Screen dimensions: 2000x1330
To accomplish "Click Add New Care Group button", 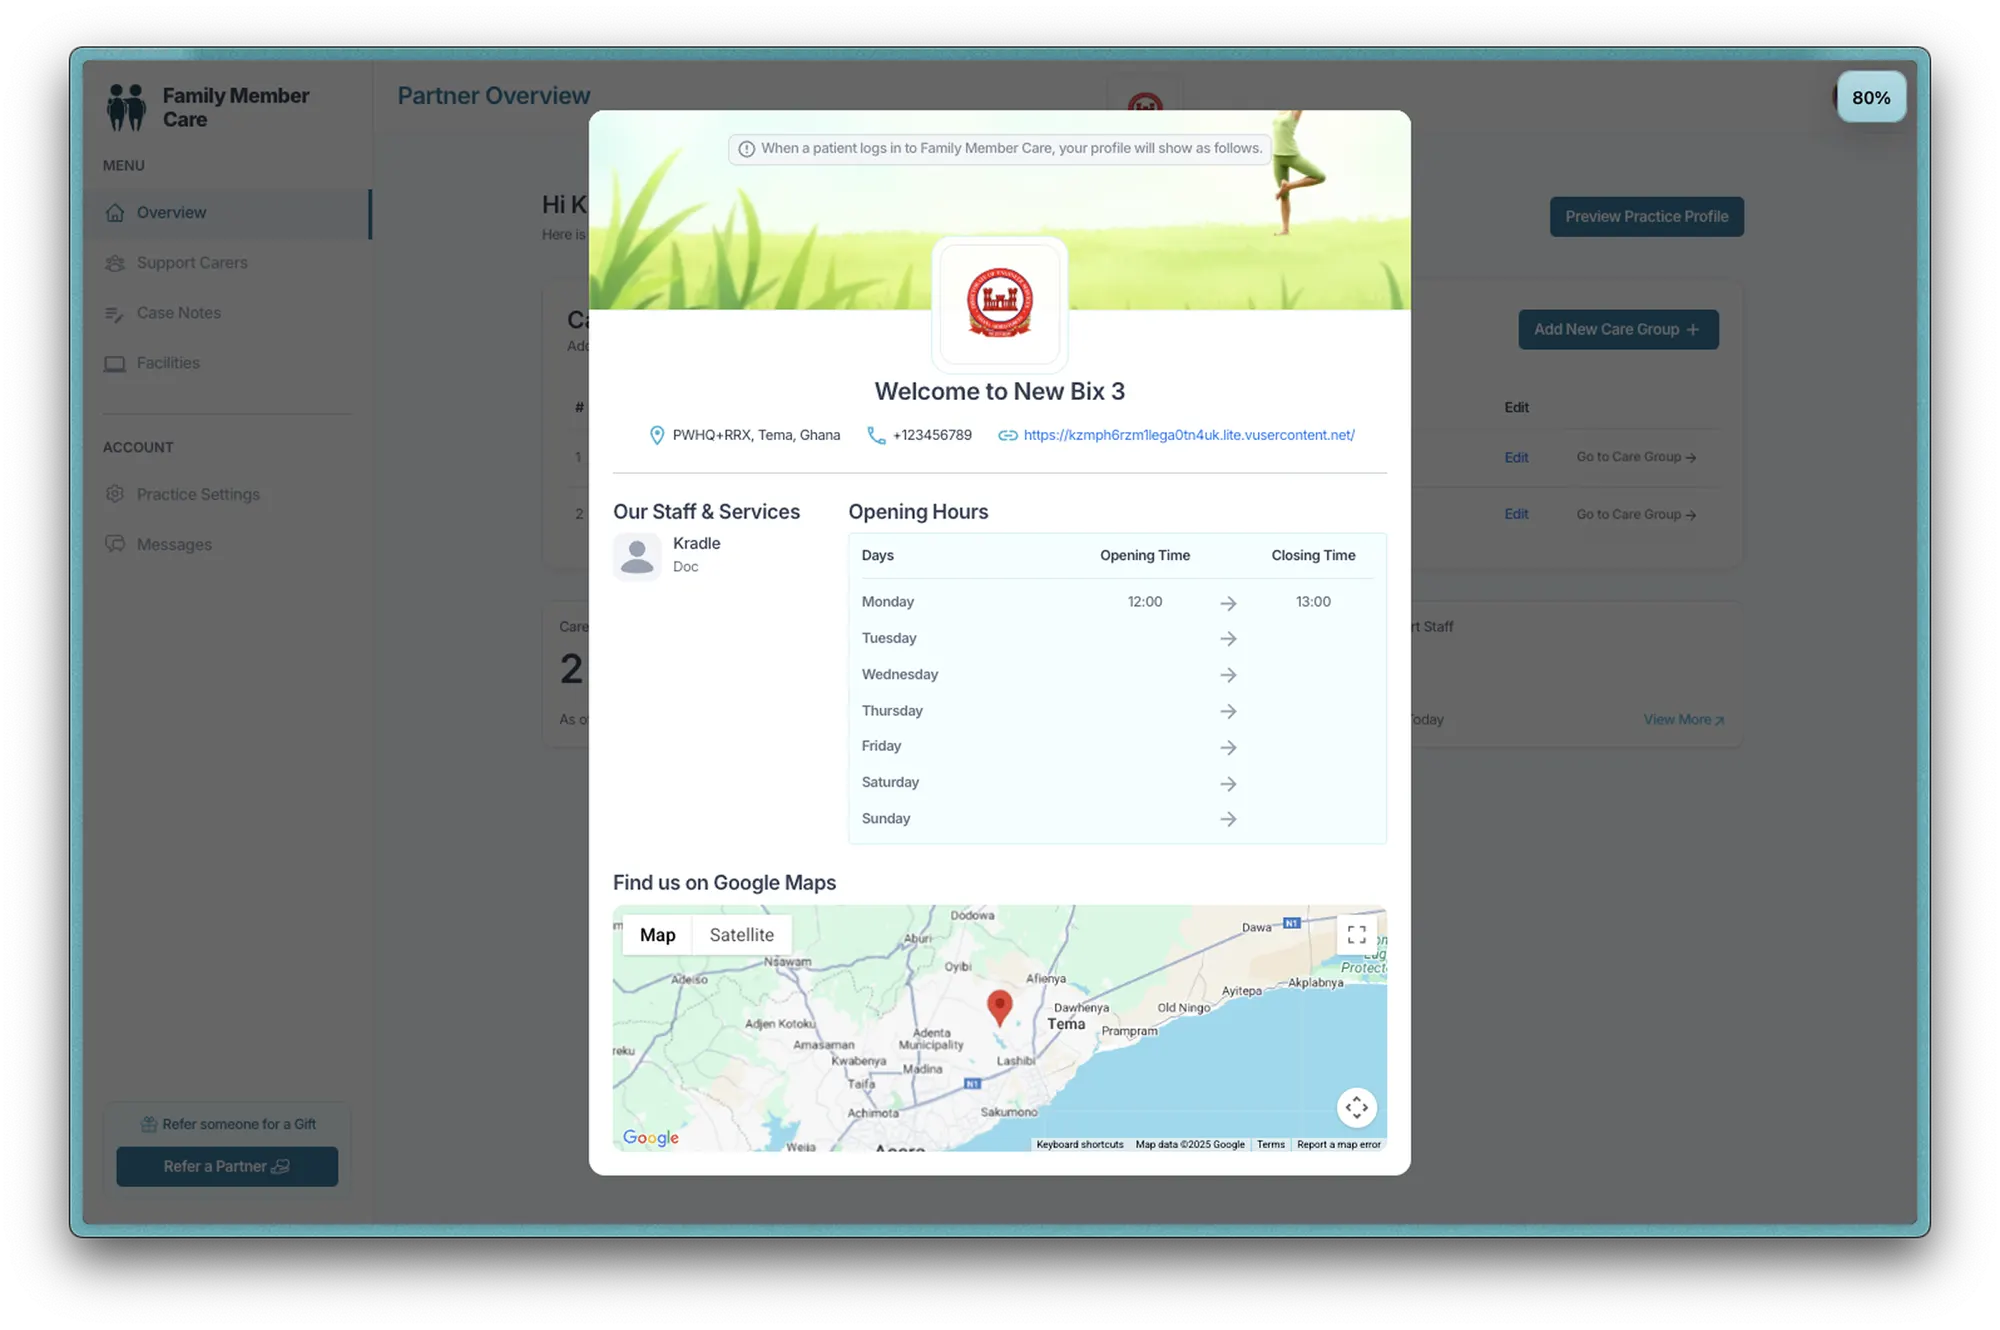I will (1618, 330).
